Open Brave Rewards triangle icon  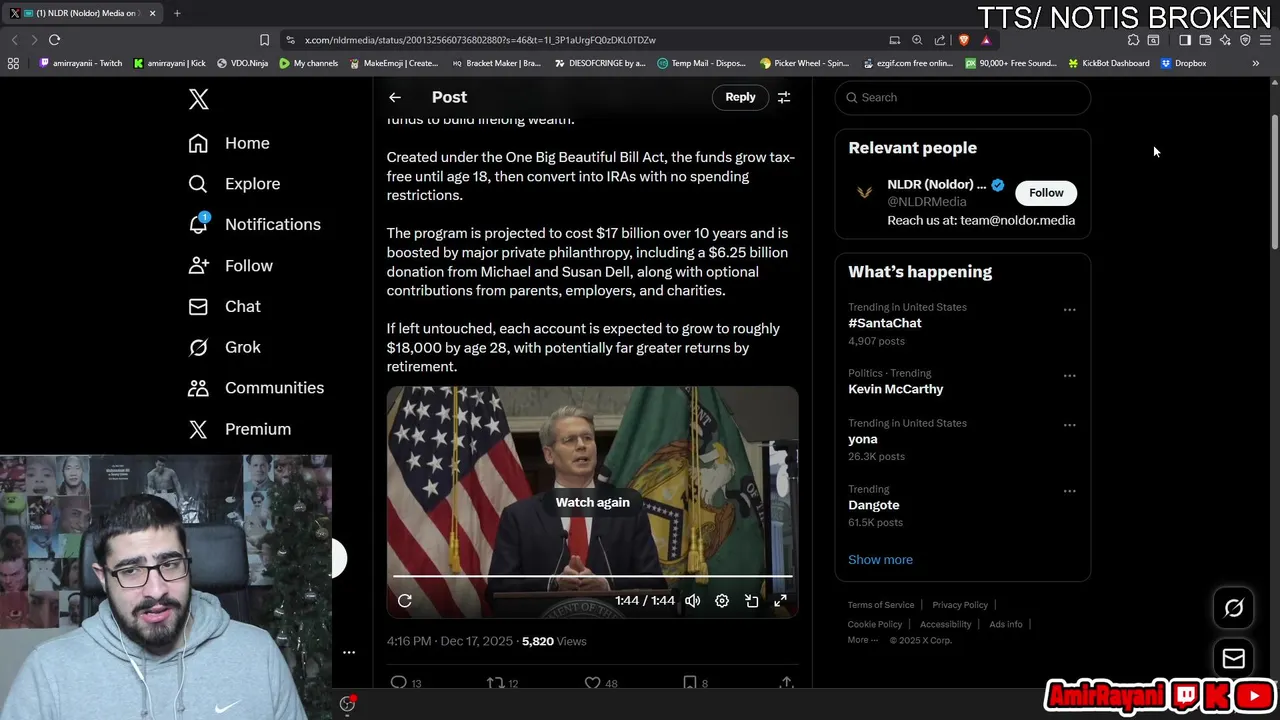(x=986, y=40)
